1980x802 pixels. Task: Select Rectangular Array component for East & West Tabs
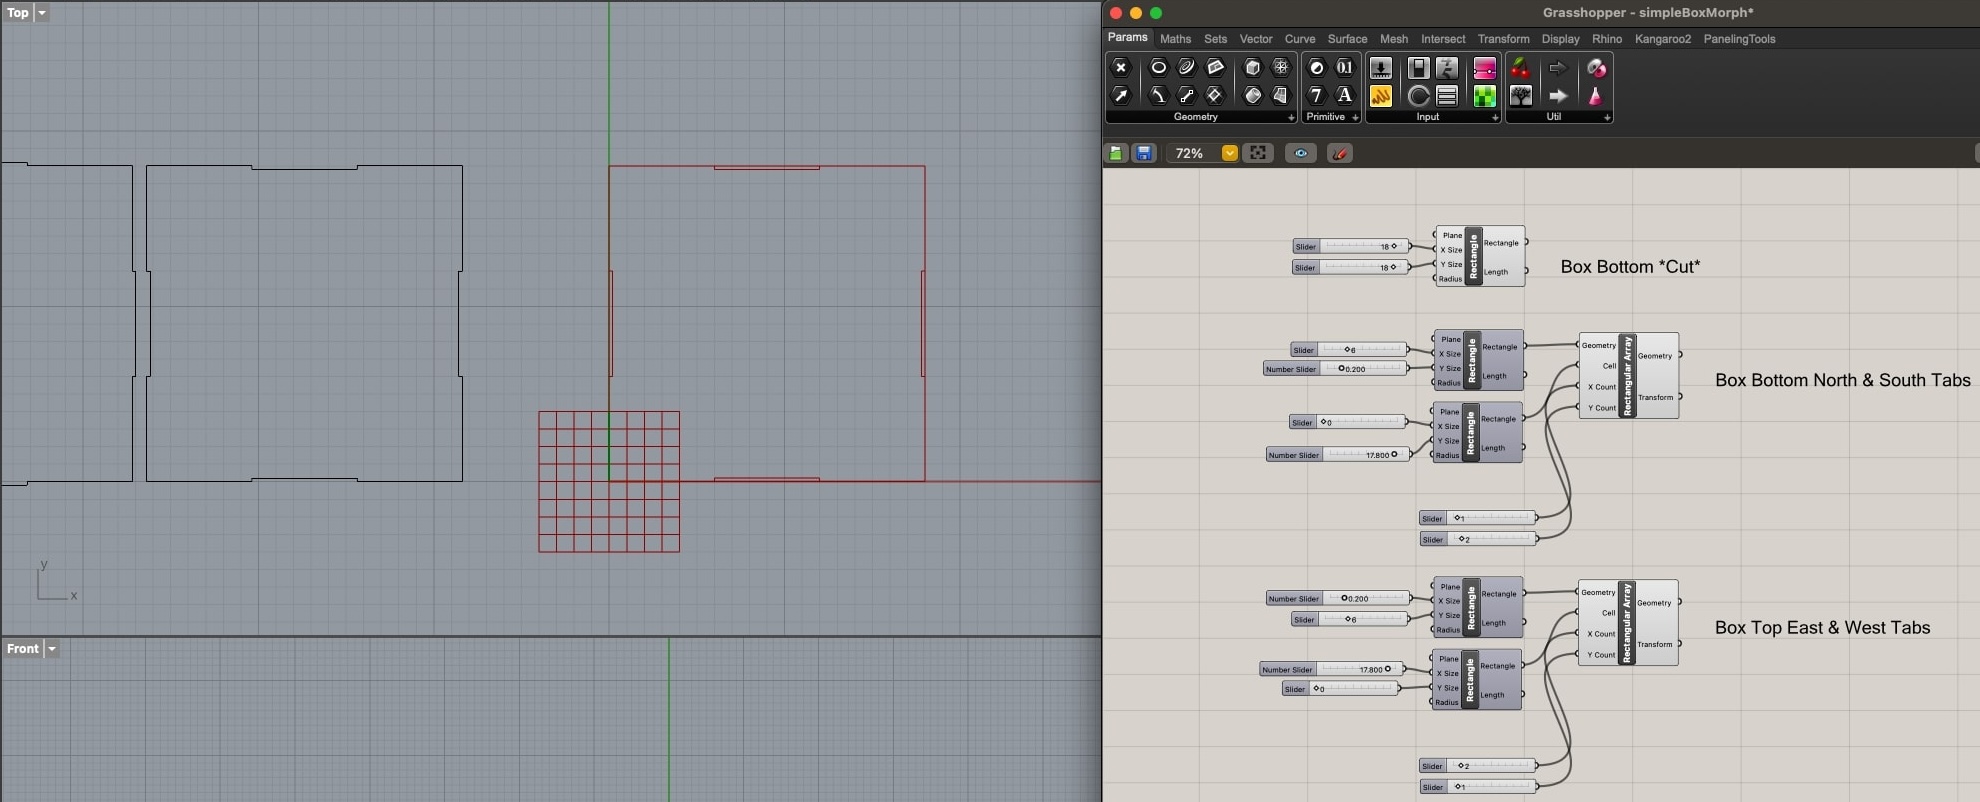tap(1627, 622)
